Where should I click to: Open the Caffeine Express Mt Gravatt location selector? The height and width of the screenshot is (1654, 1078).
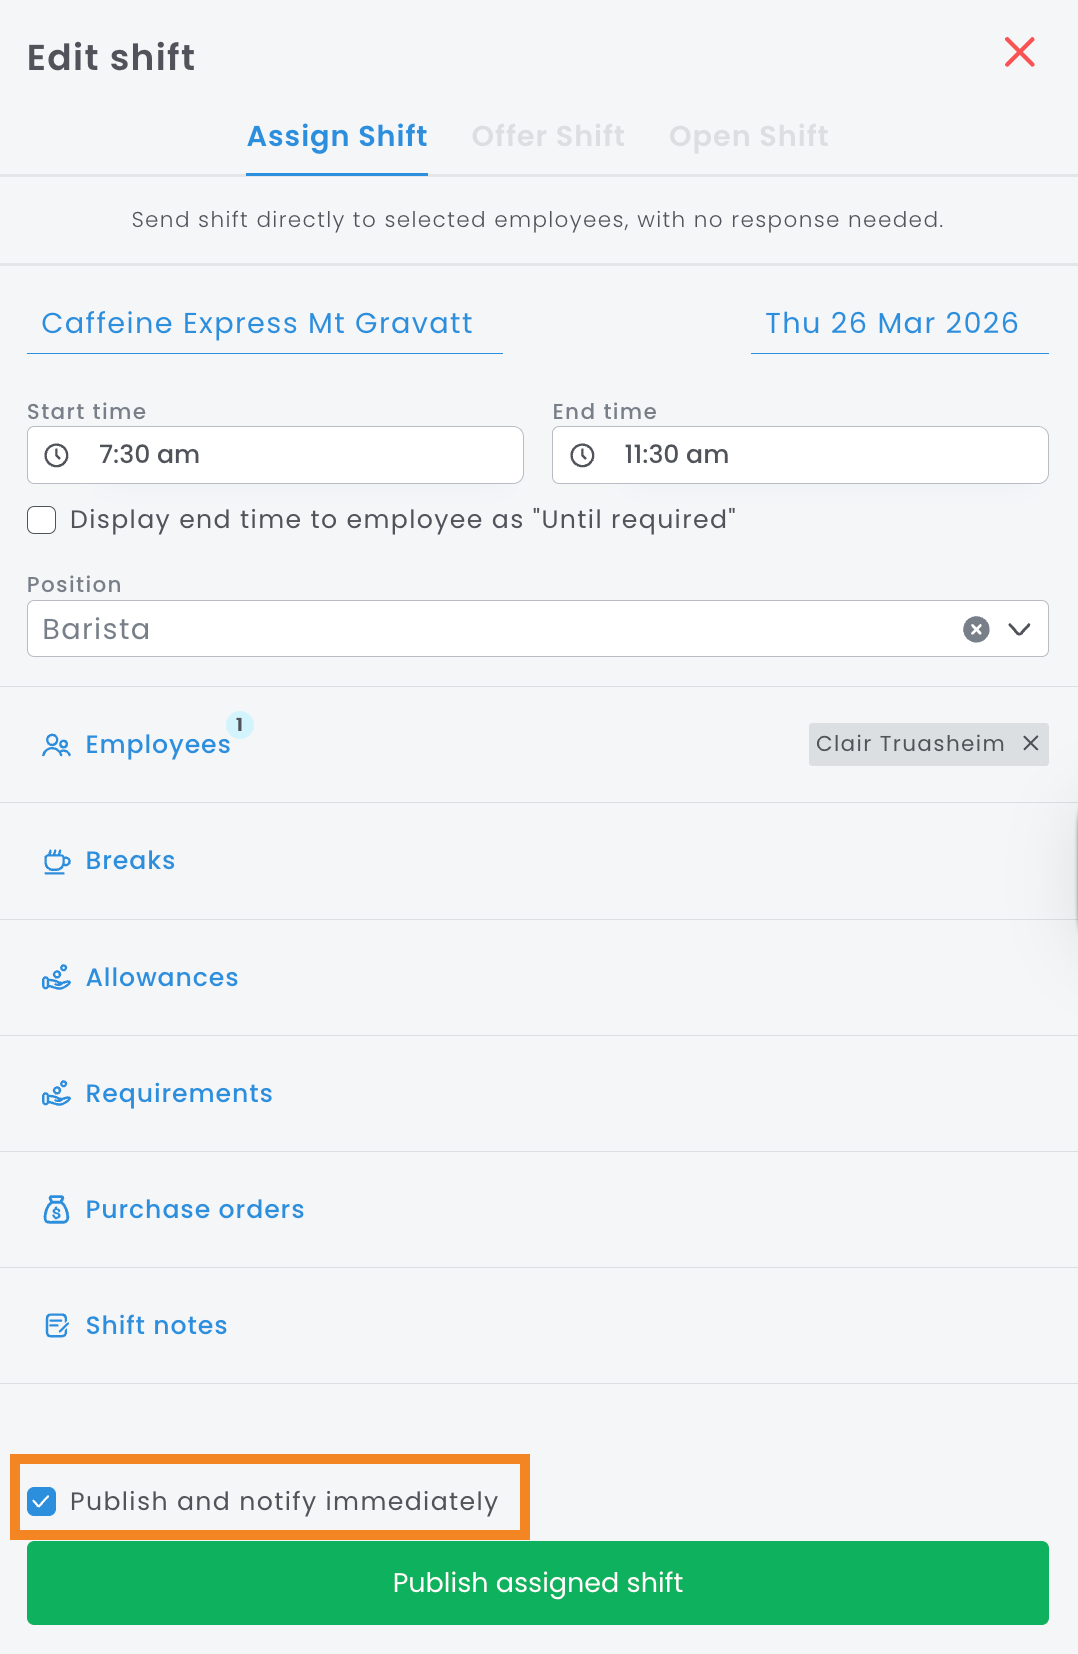pos(257,324)
